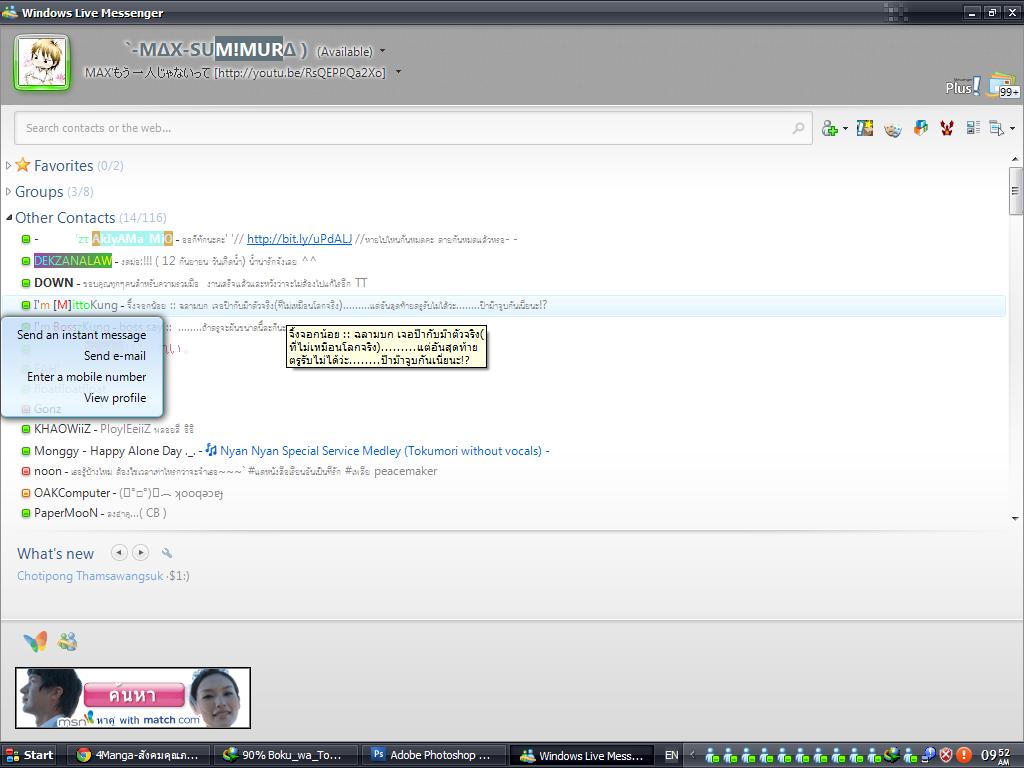Click the Messenger people icon at bottom

[x=67, y=642]
